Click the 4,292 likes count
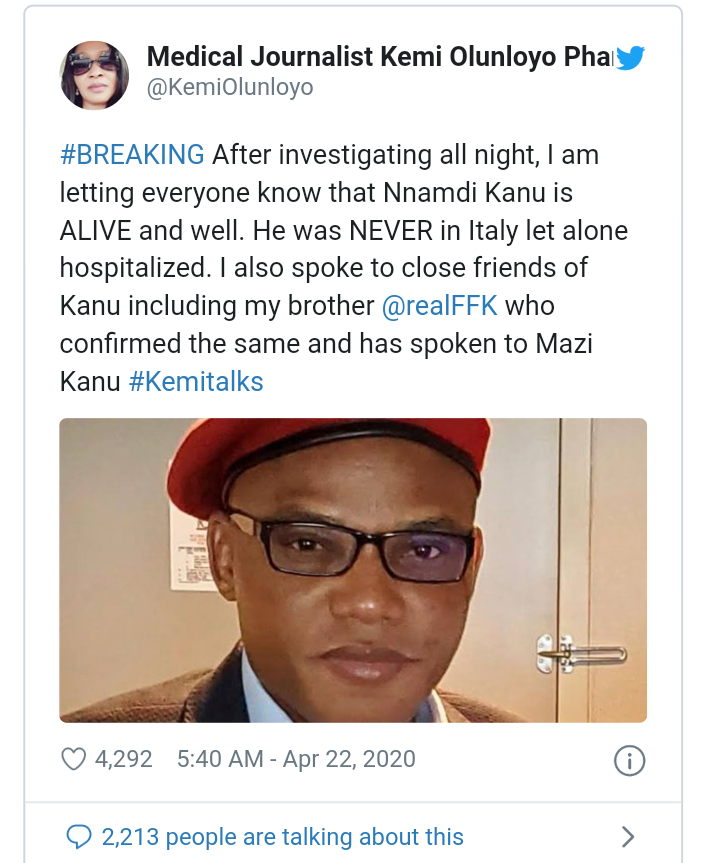Screen dimensions: 720x863 tap(123, 760)
